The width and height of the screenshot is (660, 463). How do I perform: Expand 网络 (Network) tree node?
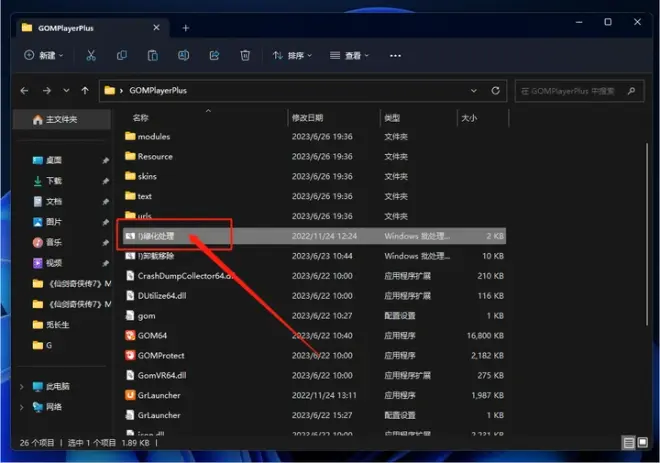[x=21, y=407]
